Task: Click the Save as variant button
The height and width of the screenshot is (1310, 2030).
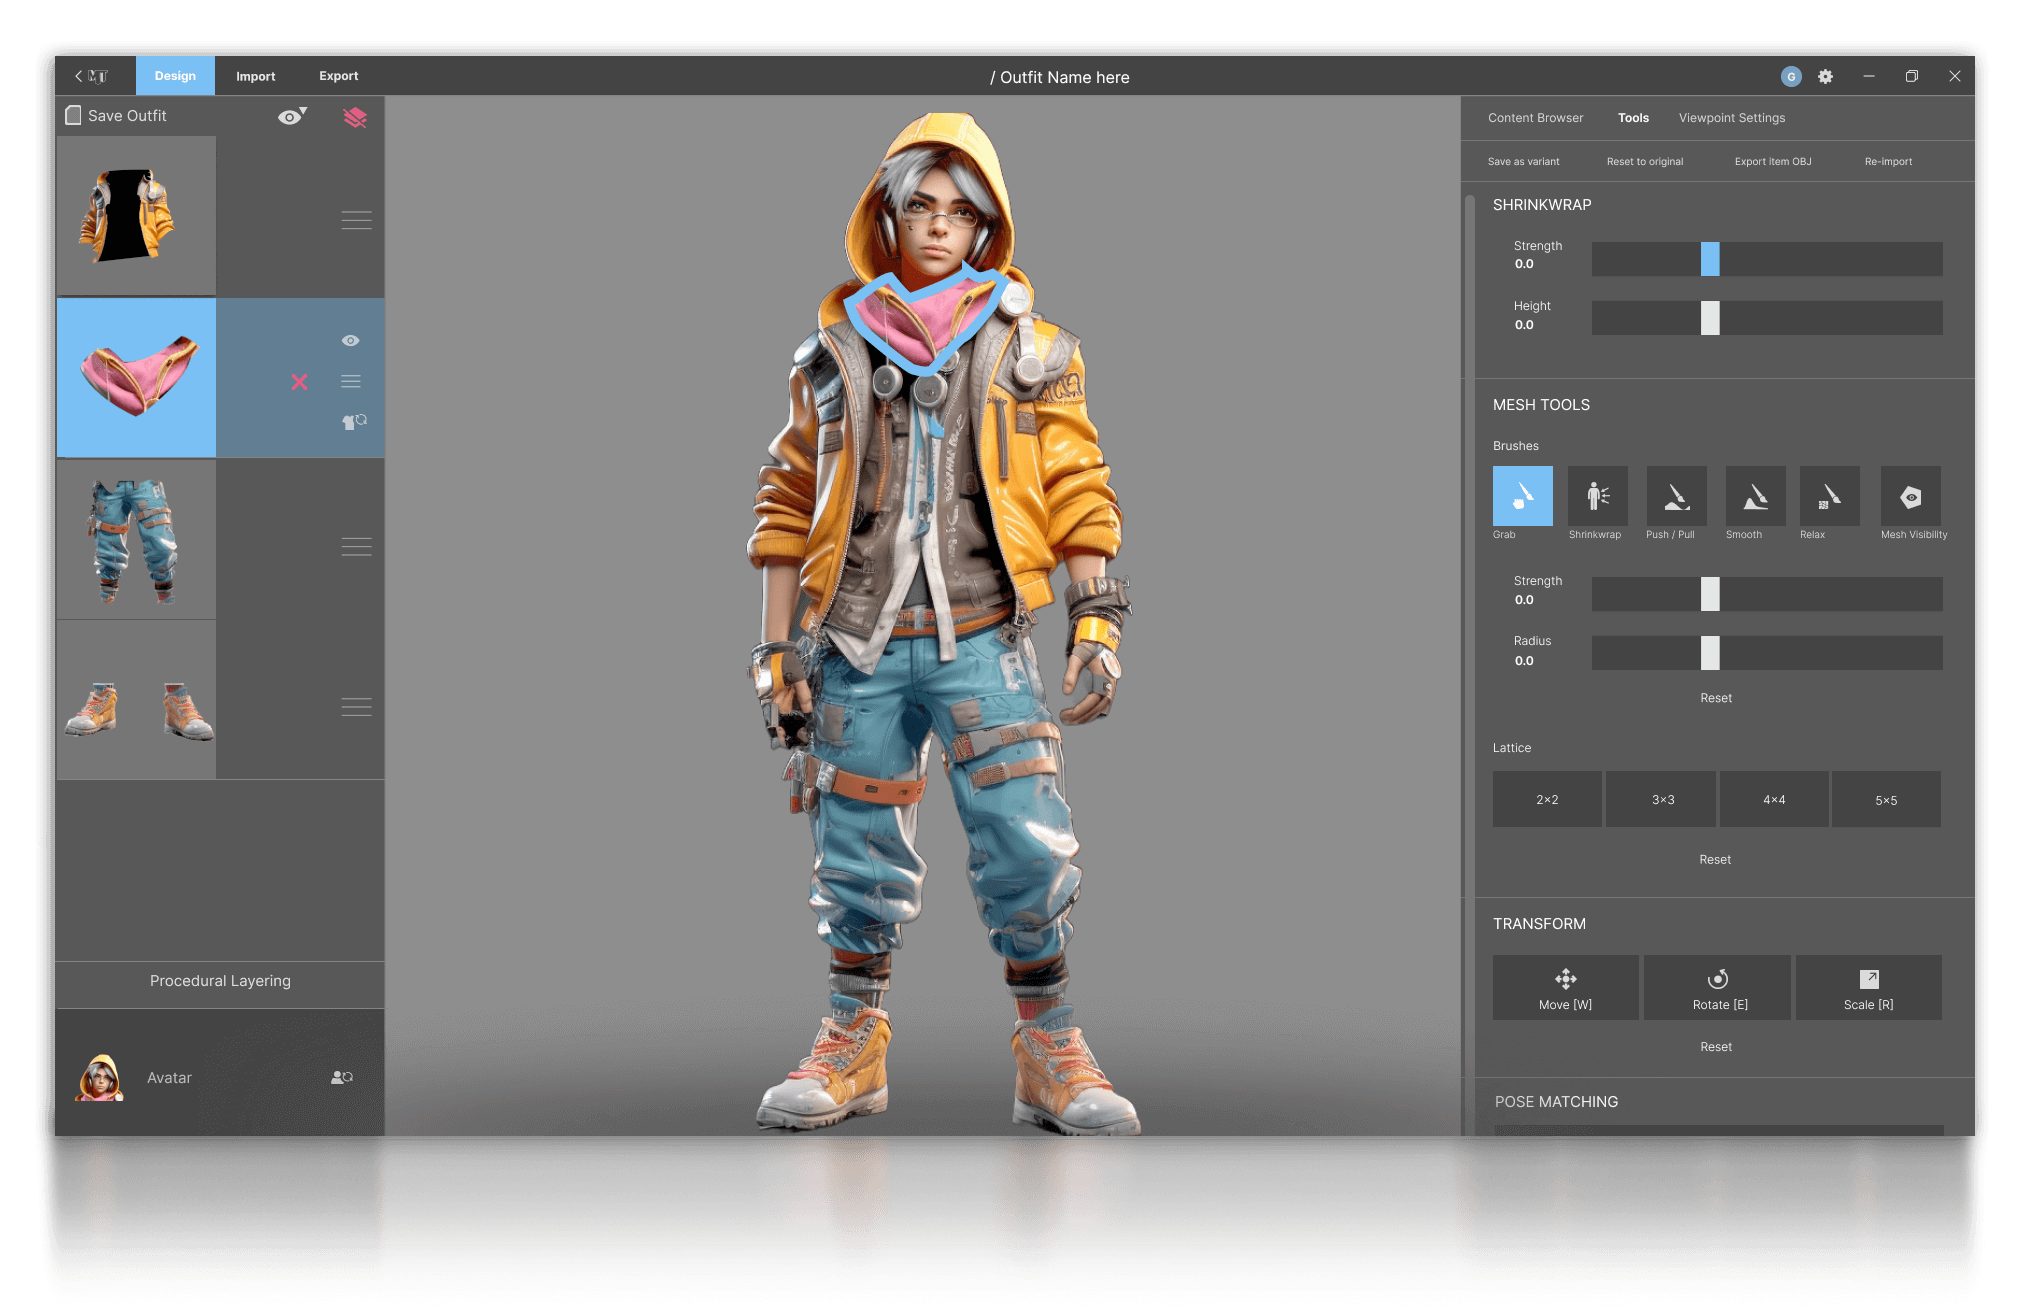Action: tap(1523, 160)
